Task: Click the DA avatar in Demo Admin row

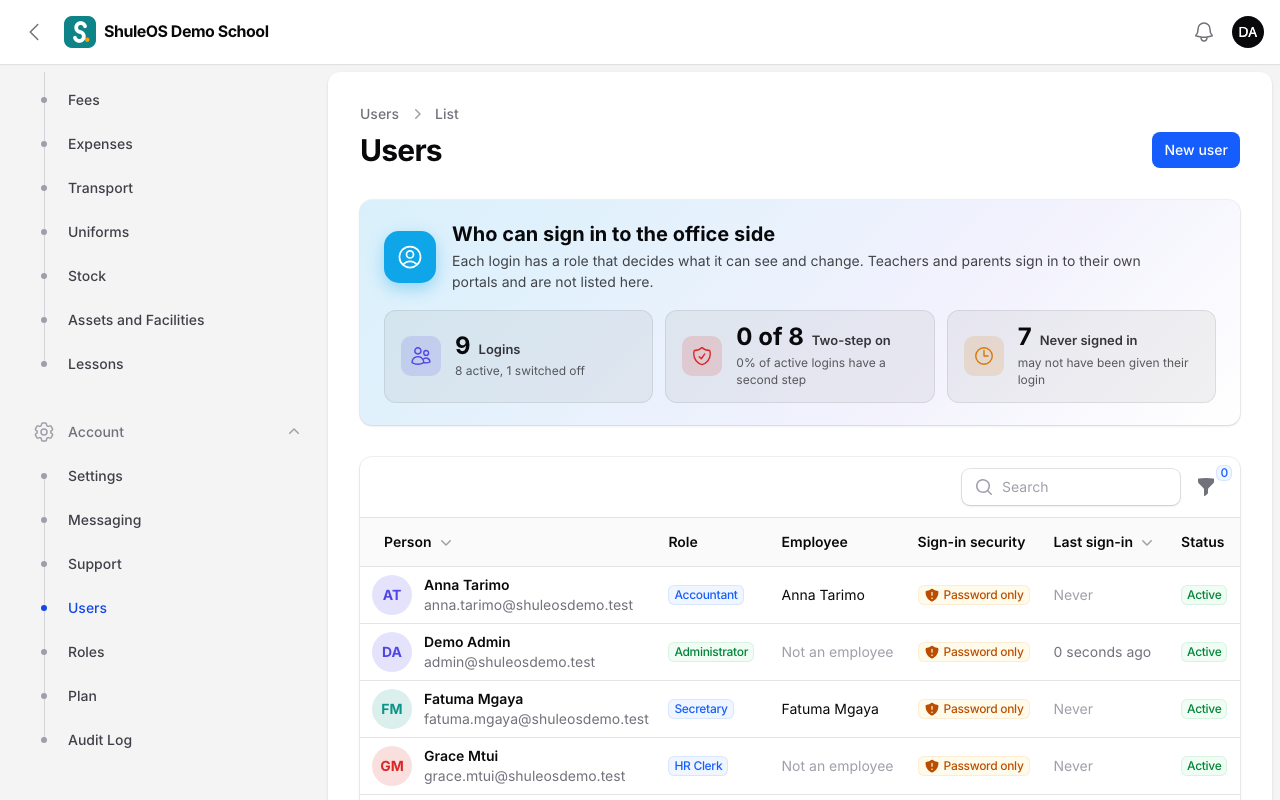Action: click(392, 652)
